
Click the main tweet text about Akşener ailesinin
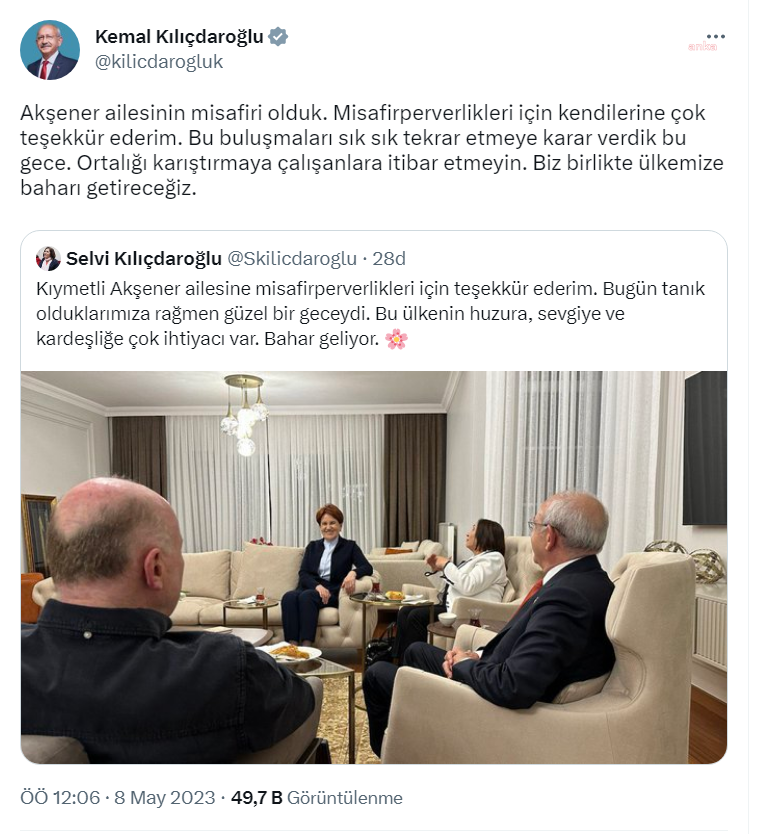coord(372,150)
